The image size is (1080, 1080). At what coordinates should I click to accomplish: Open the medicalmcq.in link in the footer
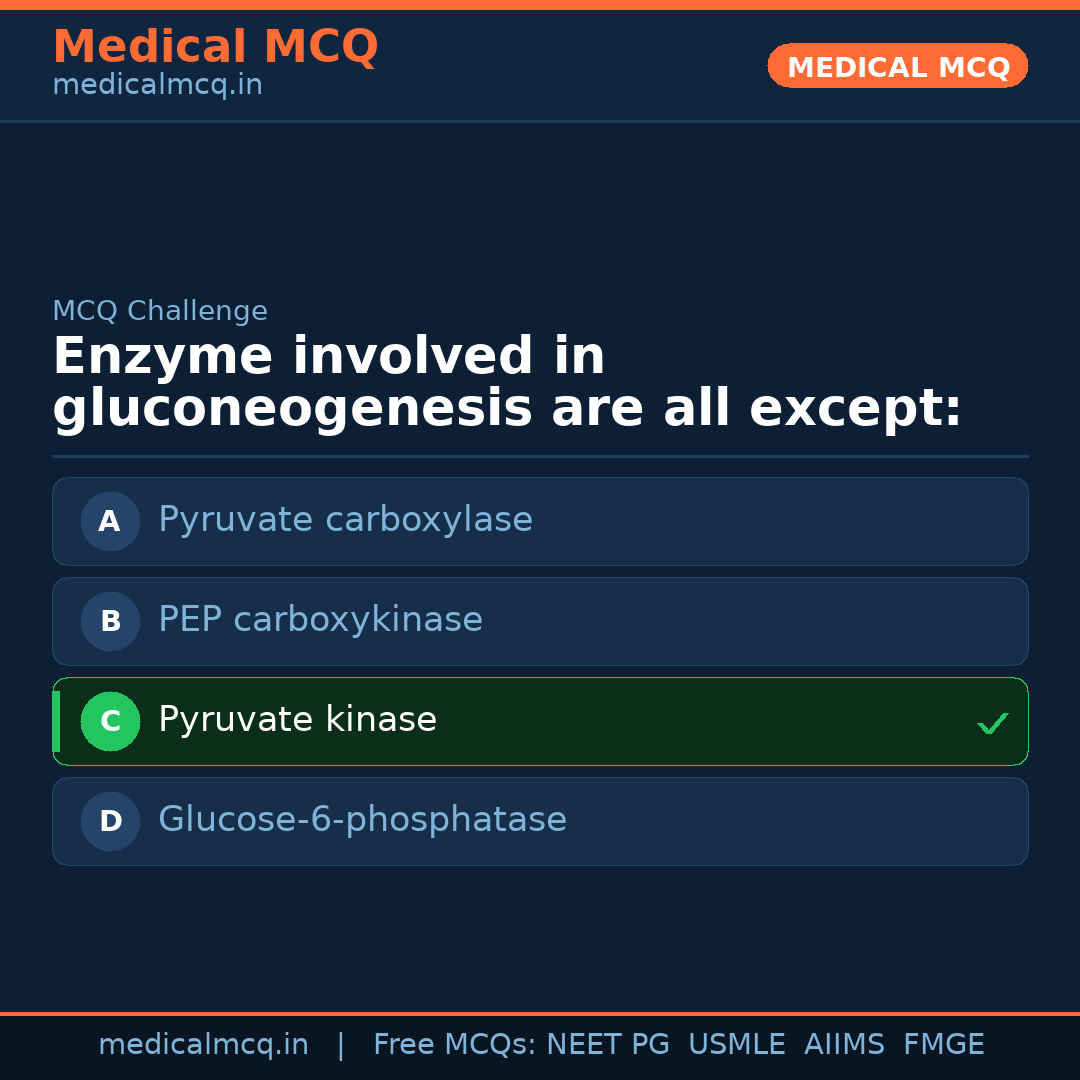[203, 1045]
